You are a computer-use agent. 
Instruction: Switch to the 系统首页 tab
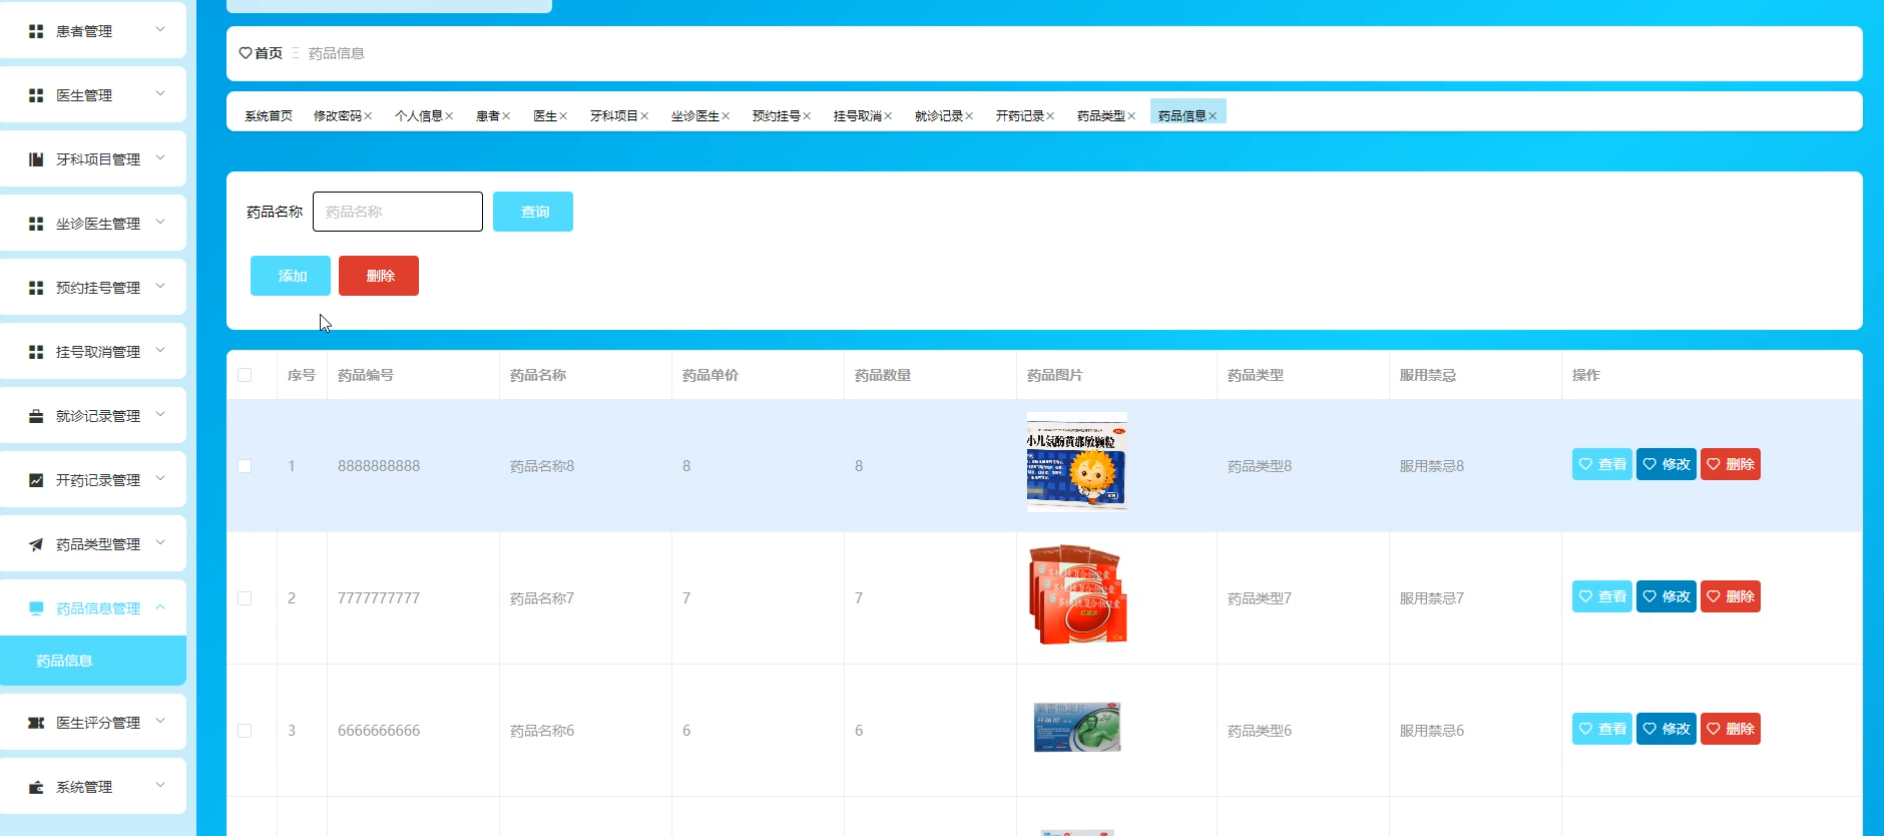point(268,116)
